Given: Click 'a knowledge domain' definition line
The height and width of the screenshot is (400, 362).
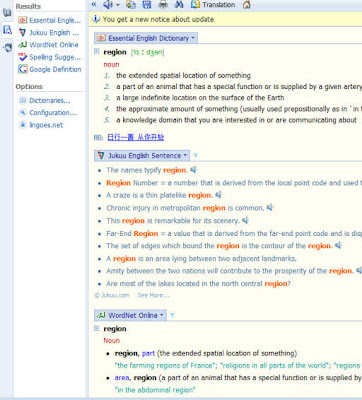Looking at the screenshot, I should coord(236,120).
